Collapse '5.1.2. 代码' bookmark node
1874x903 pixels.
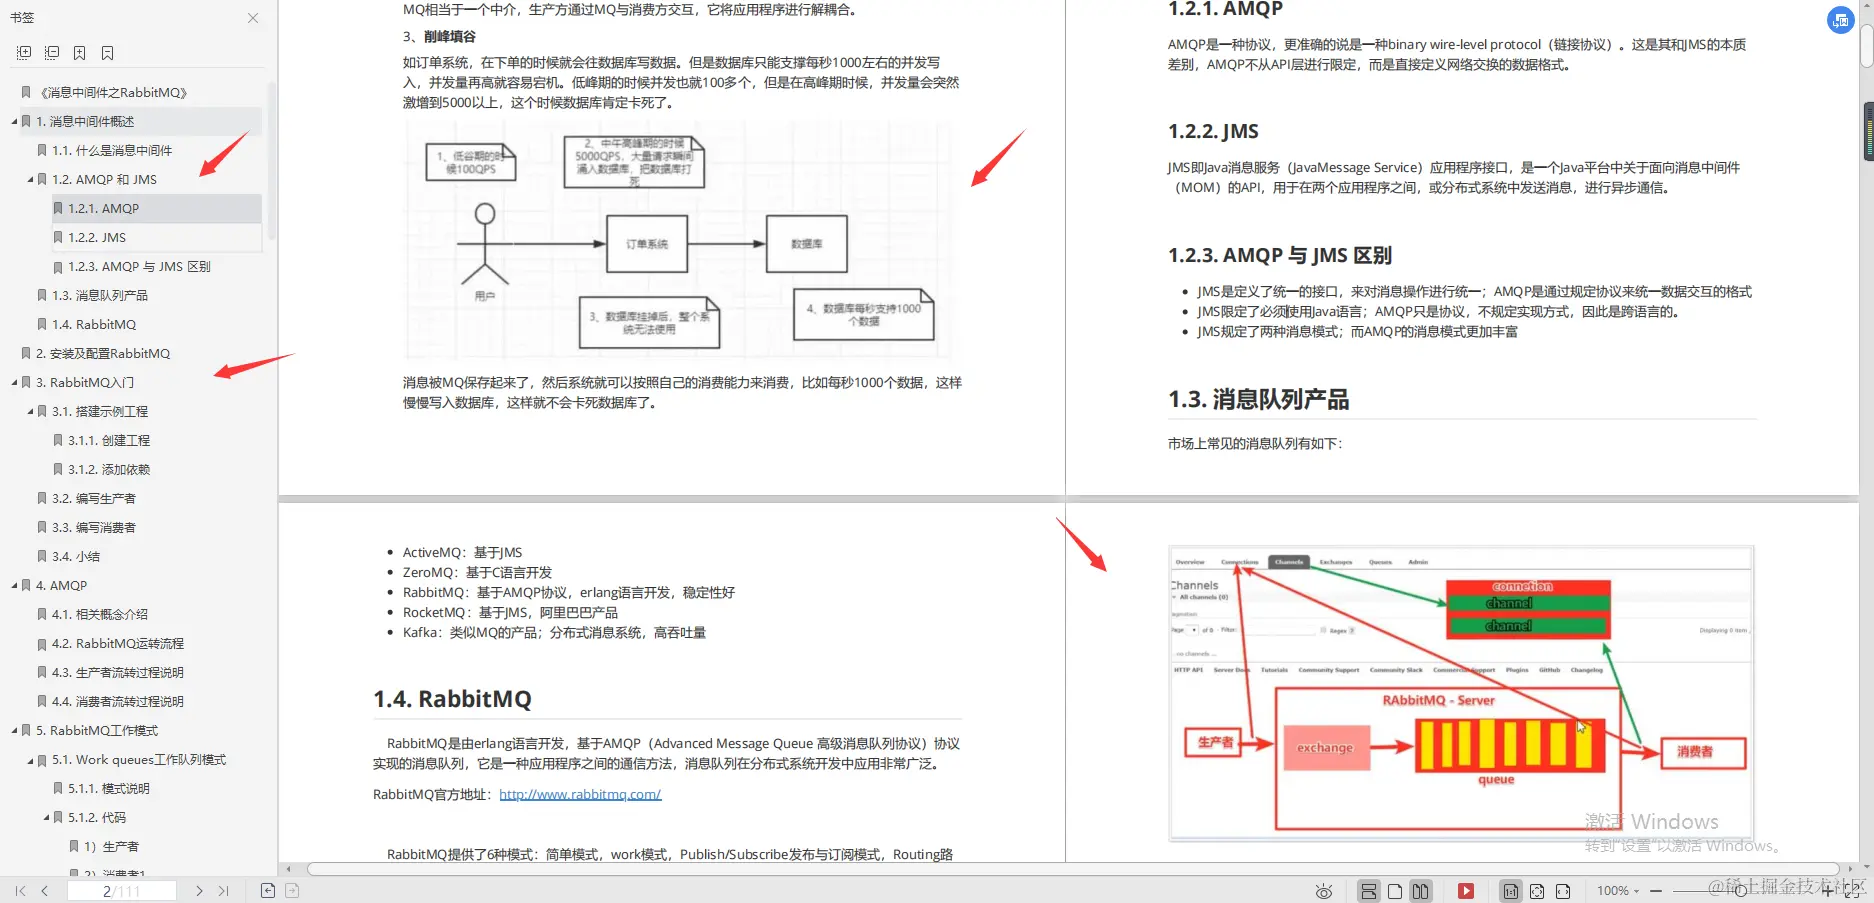[46, 818]
